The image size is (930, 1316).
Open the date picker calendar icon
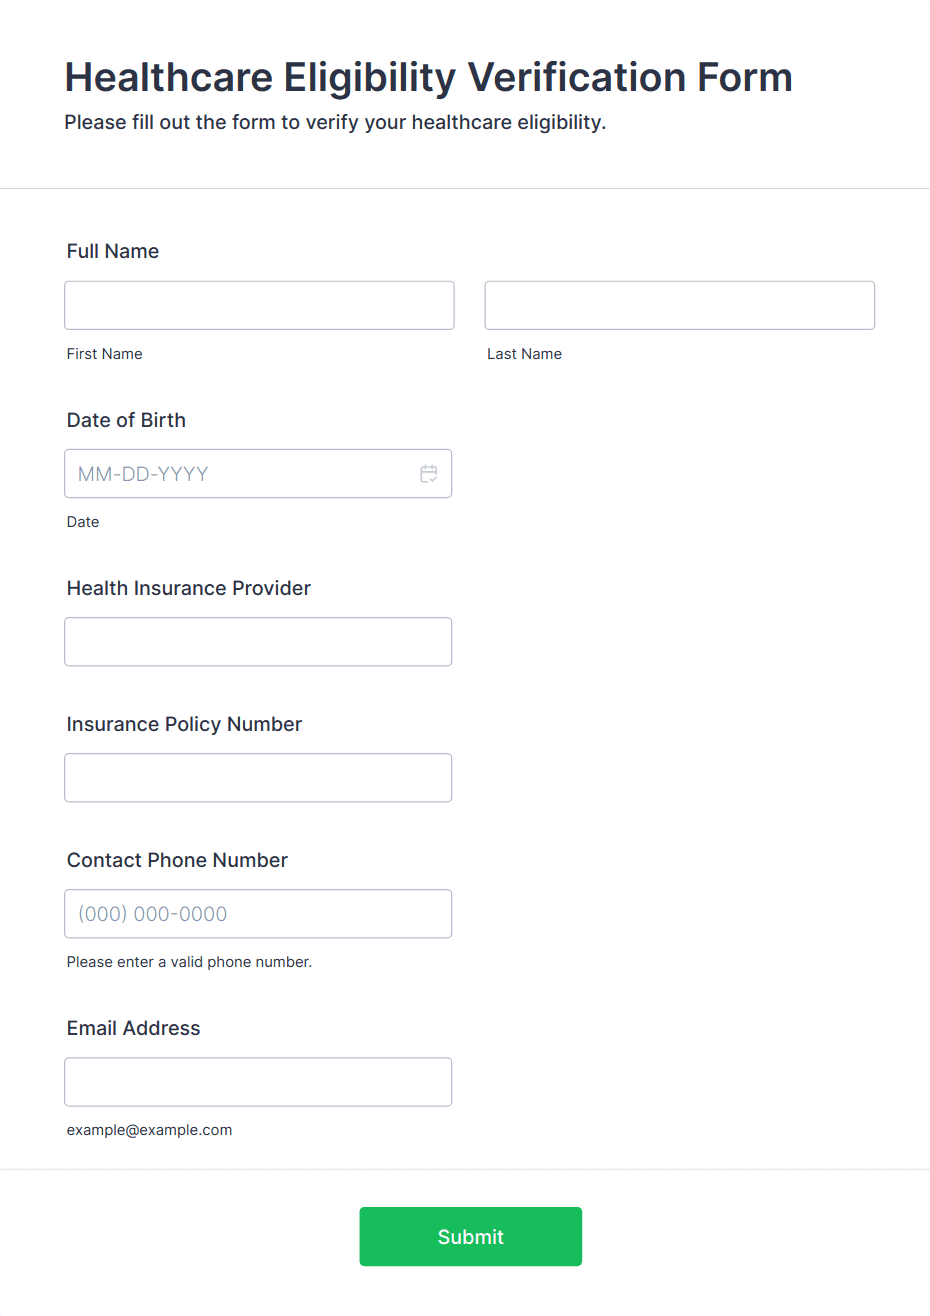coord(429,474)
